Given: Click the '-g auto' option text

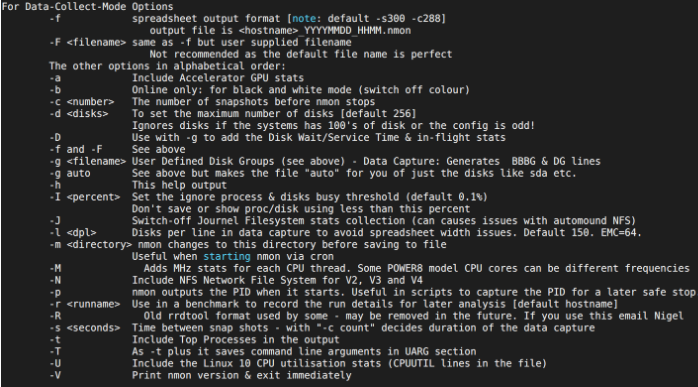Looking at the screenshot, I should click(70, 173).
